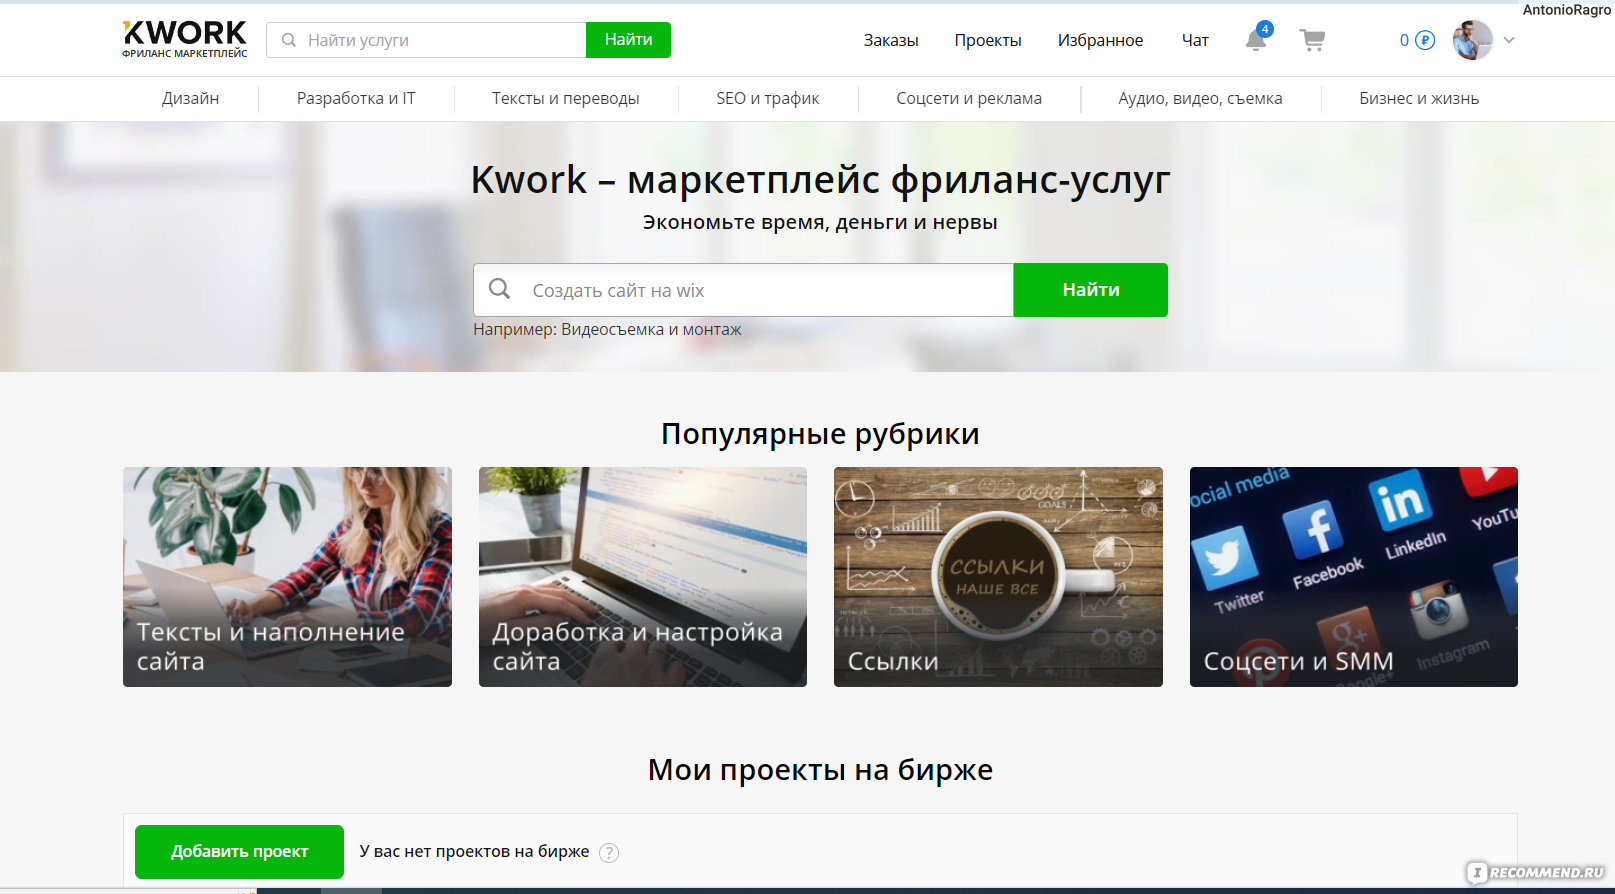Screen dimensions: 1615x894
Task: Expand the account dropdown chevron
Action: pos(1509,40)
